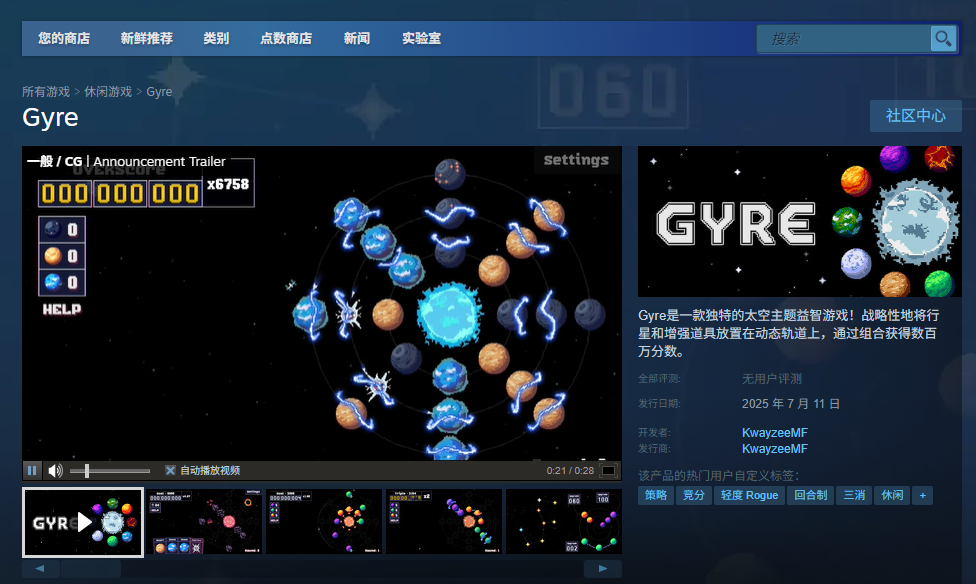Select the 三消 user tag
The image size is (976, 584).
tap(853, 495)
